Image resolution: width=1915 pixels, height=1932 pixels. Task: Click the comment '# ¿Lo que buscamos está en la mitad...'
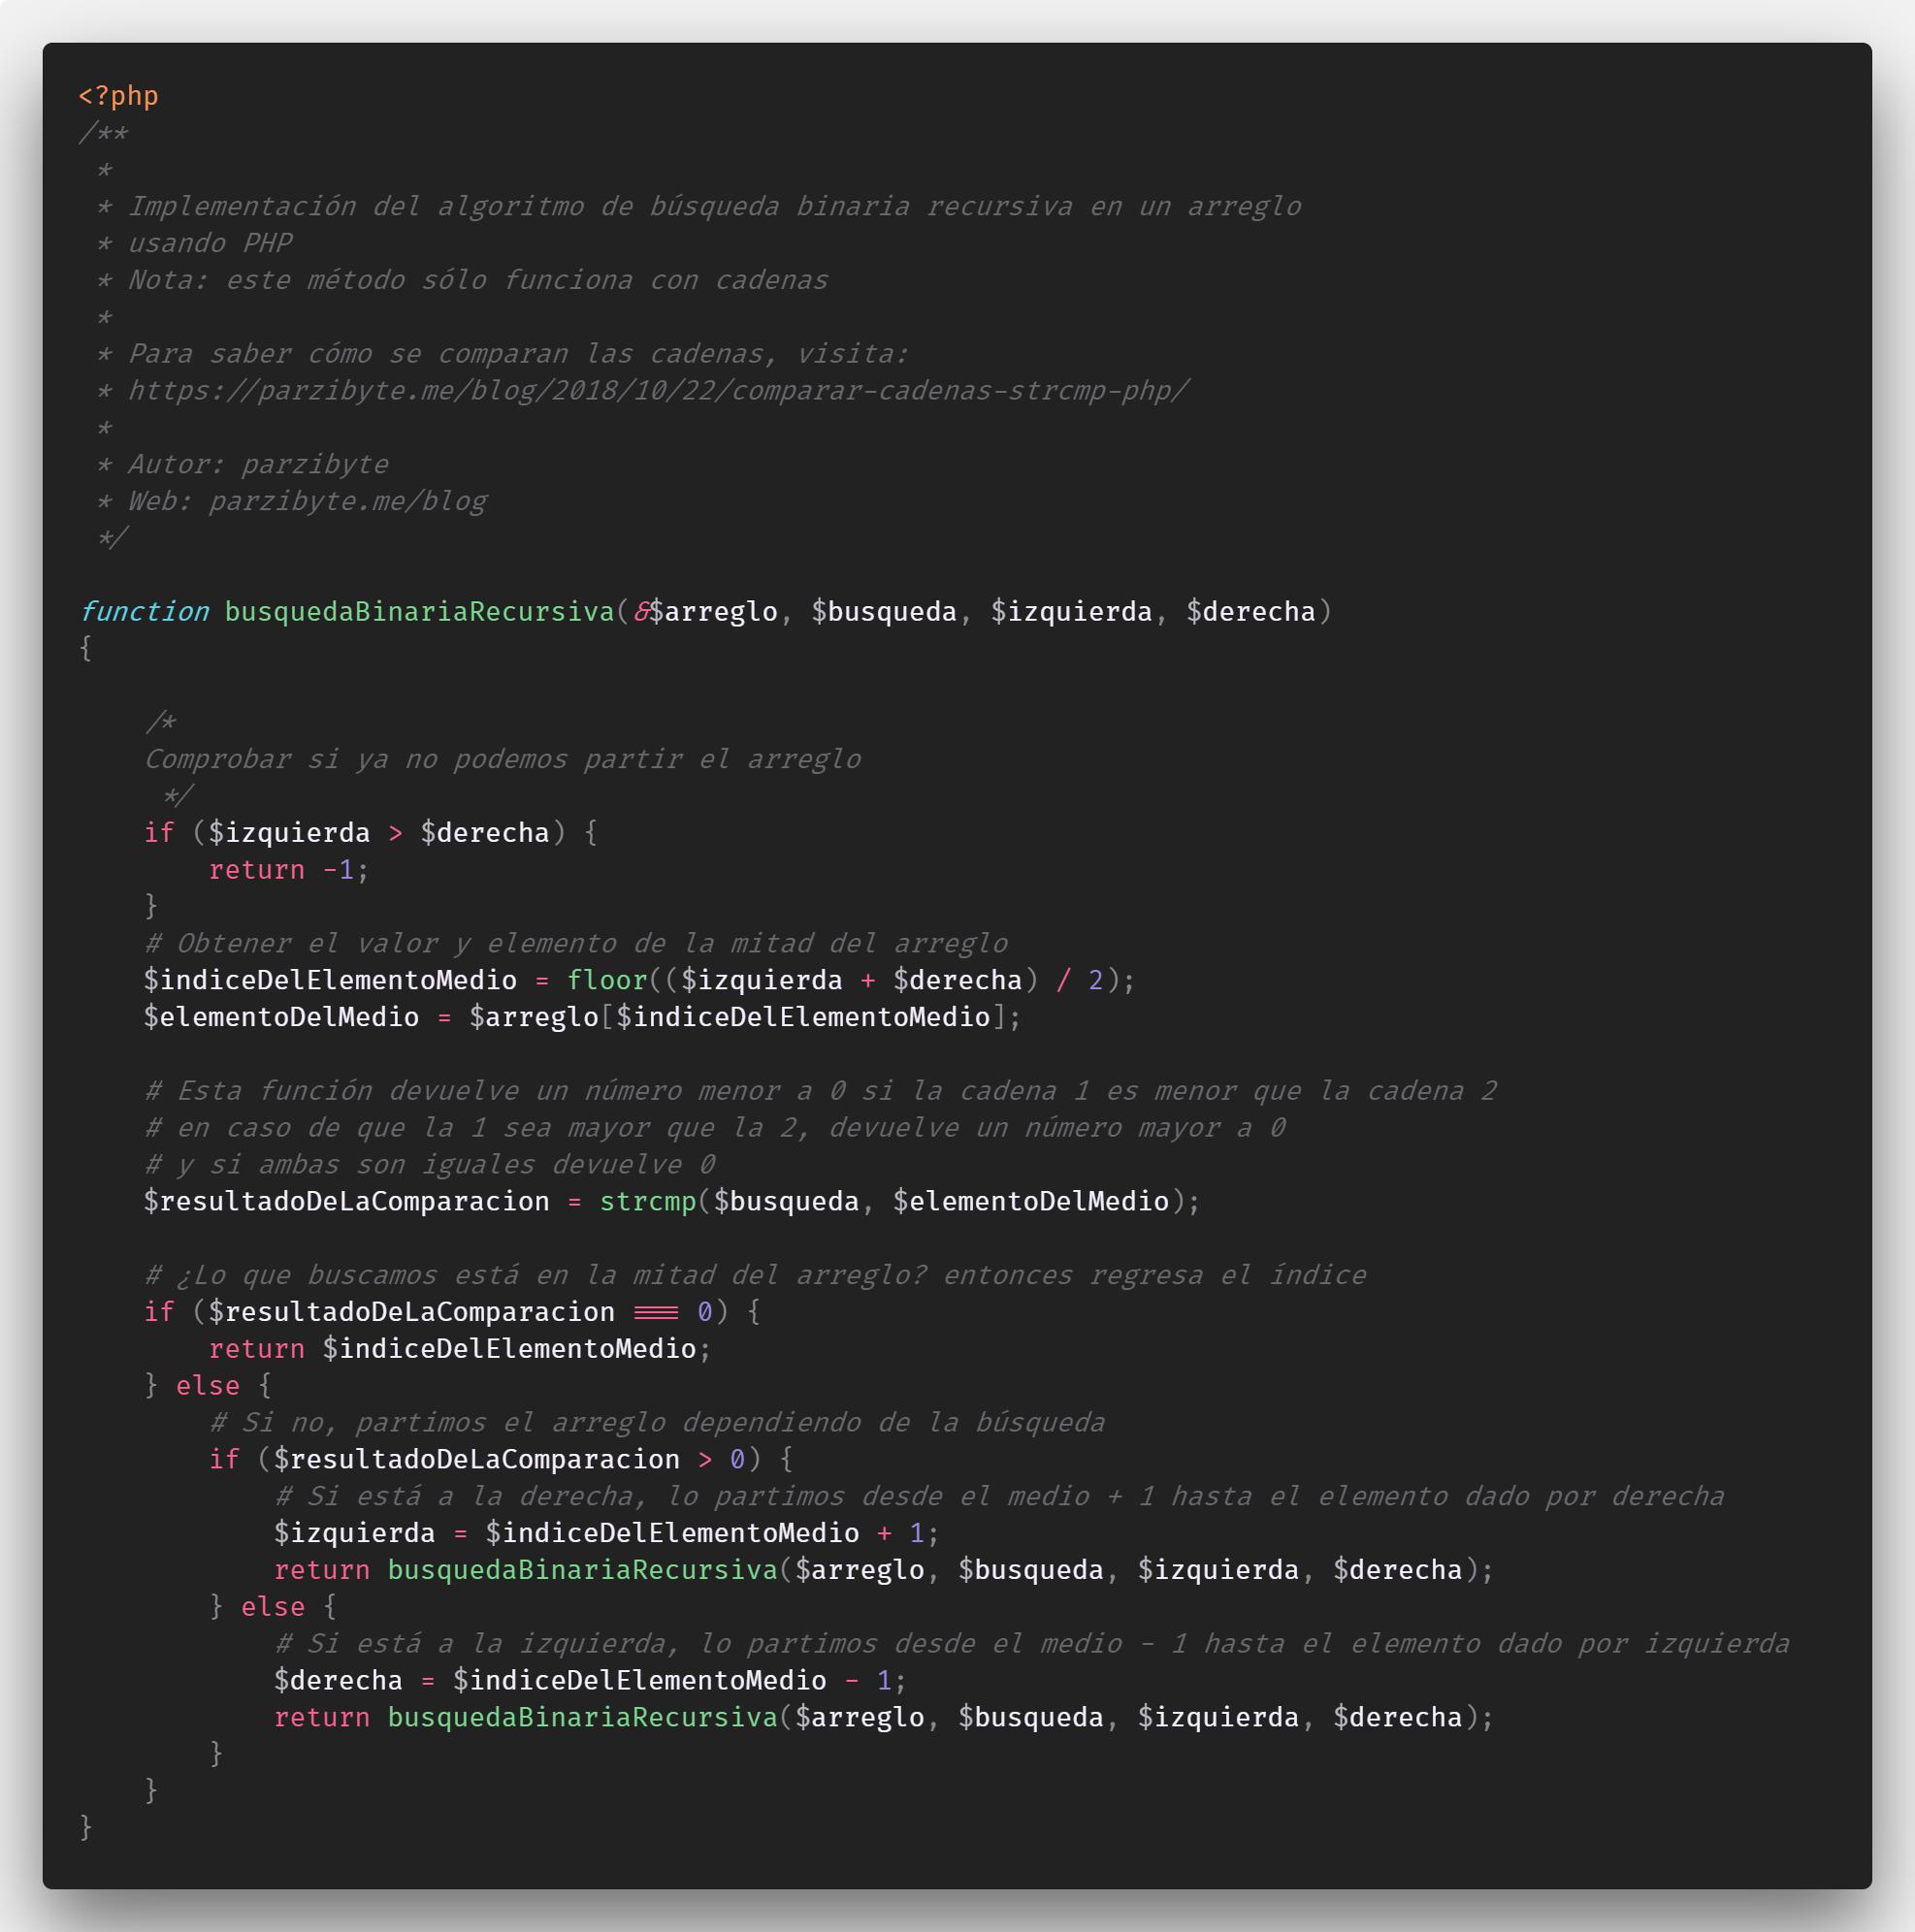[x=755, y=1275]
